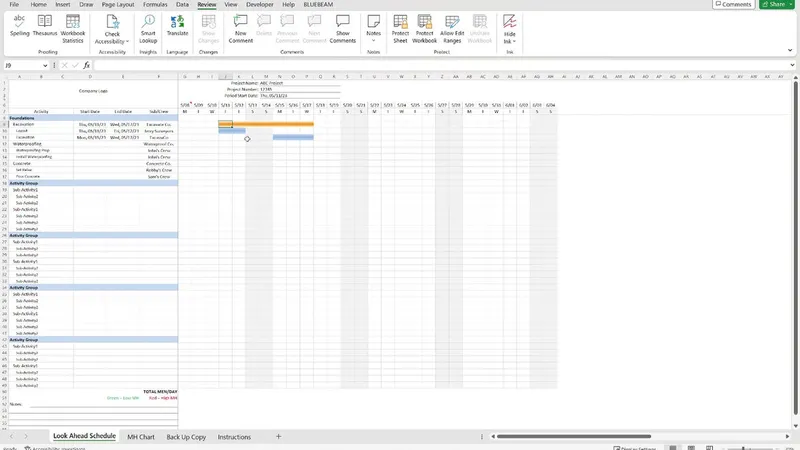The width and height of the screenshot is (800, 450).
Task: Click the orange Excavation Gantt bar
Action: (x=266, y=124)
